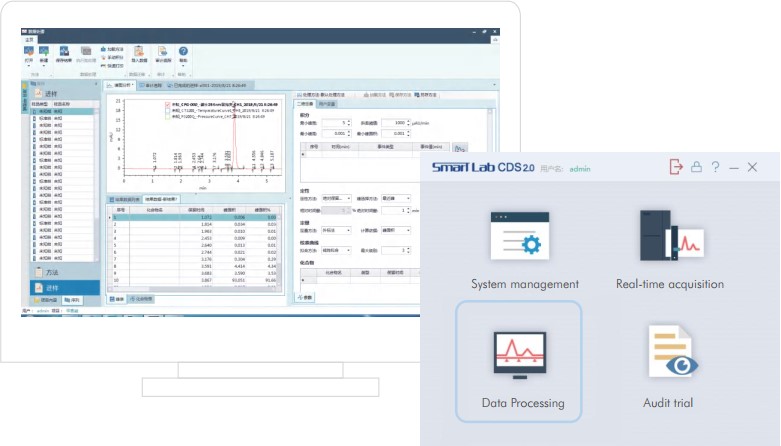The height and width of the screenshot is (446, 781).
Task: Toggle the TemperatureCurve legend checkbox
Action: [x=166, y=109]
